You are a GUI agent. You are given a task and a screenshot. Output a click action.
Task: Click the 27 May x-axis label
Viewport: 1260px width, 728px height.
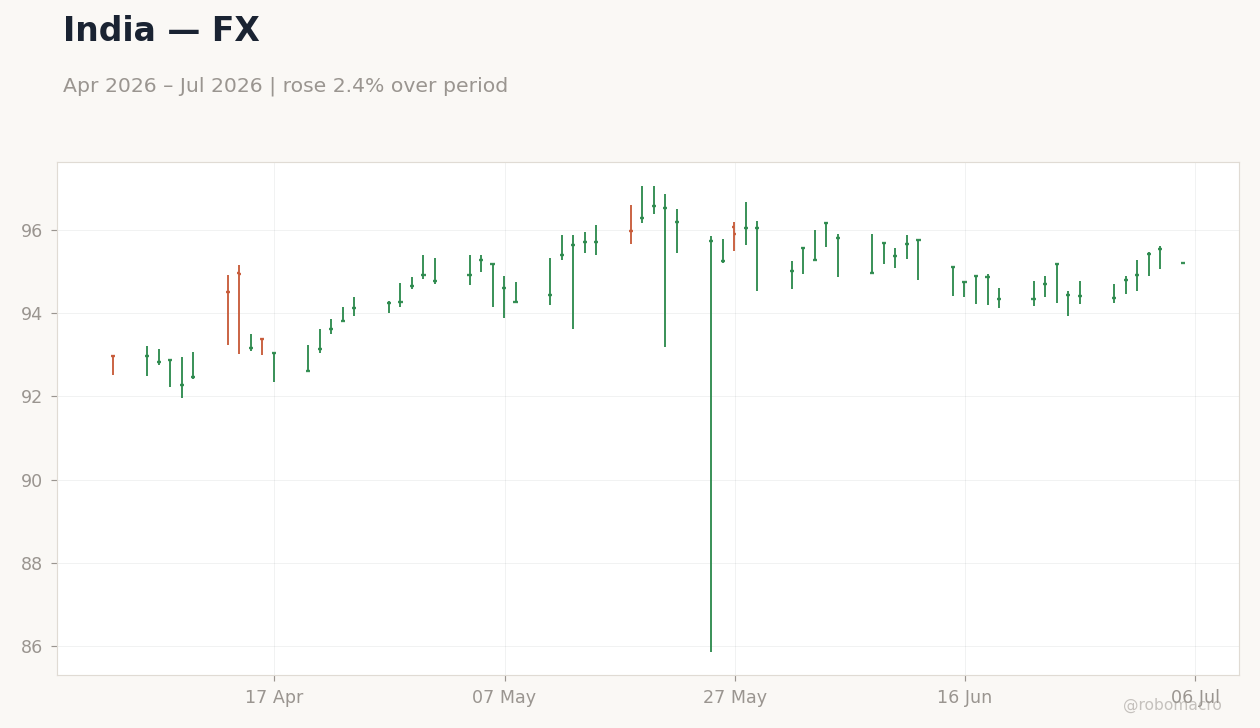735,698
